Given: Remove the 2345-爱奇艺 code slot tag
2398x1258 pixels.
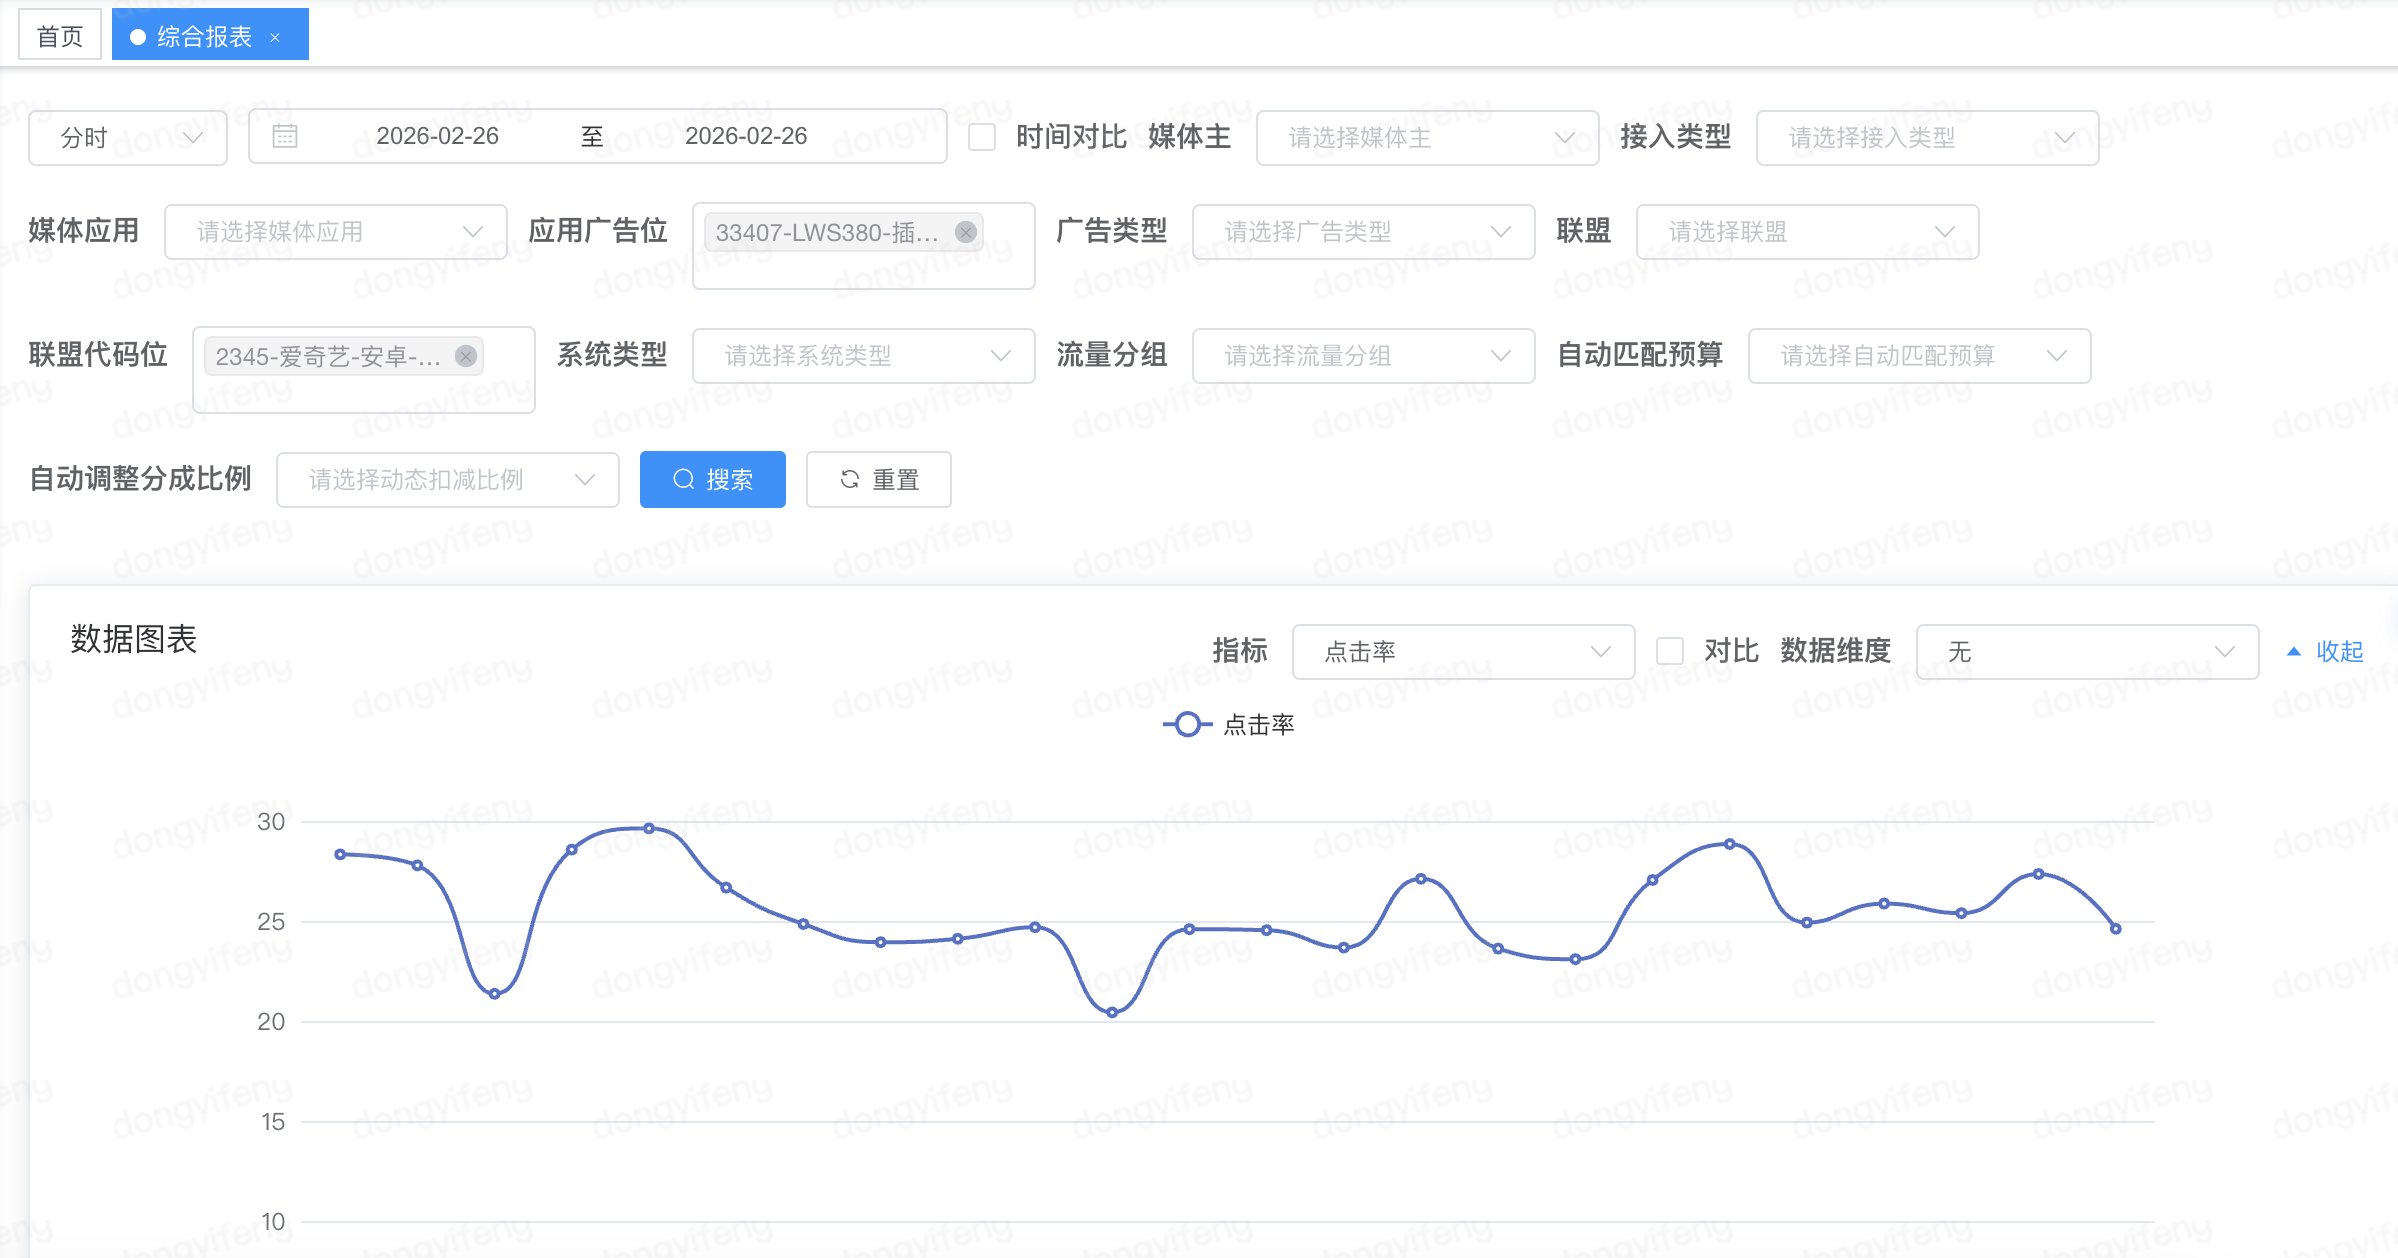Looking at the screenshot, I should (466, 356).
